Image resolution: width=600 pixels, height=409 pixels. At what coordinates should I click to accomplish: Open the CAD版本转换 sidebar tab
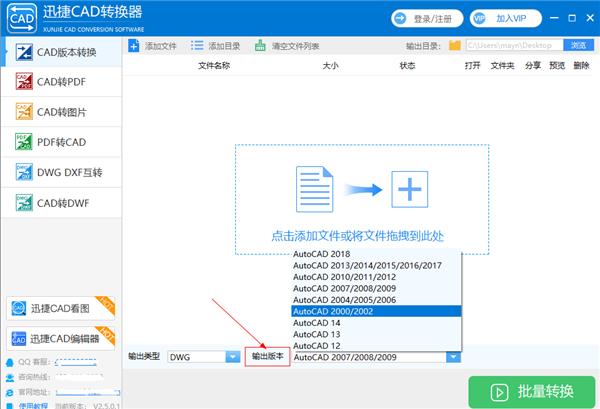pyautogui.click(x=61, y=52)
